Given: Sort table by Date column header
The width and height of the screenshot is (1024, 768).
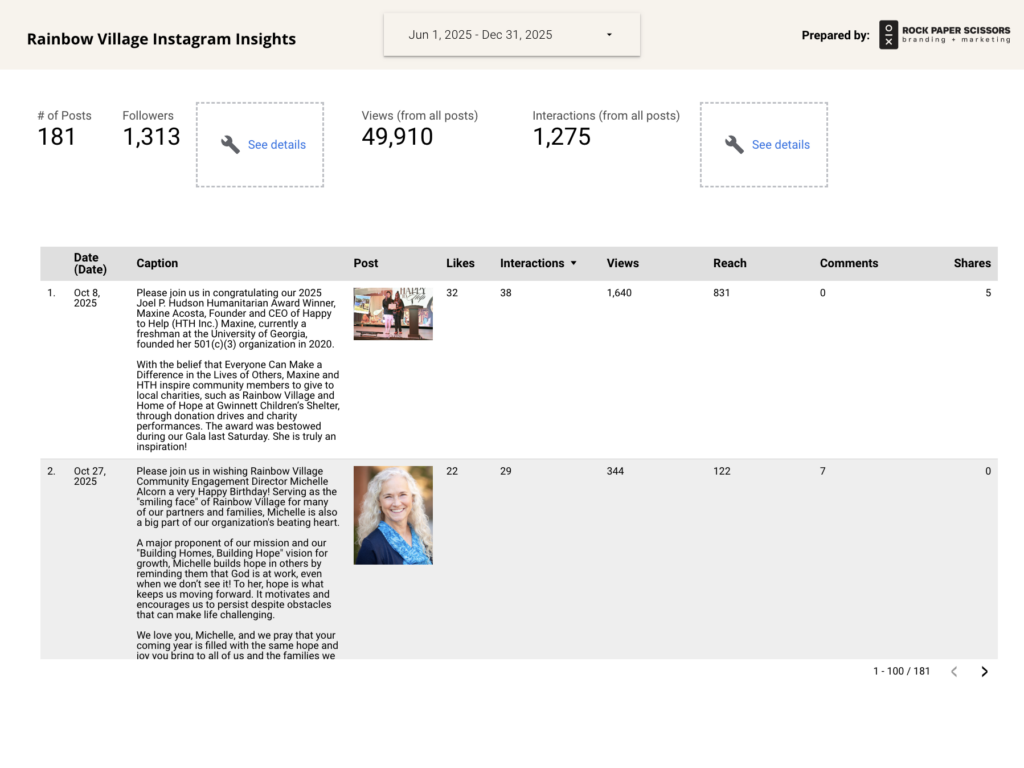Looking at the screenshot, I should click(x=89, y=263).
